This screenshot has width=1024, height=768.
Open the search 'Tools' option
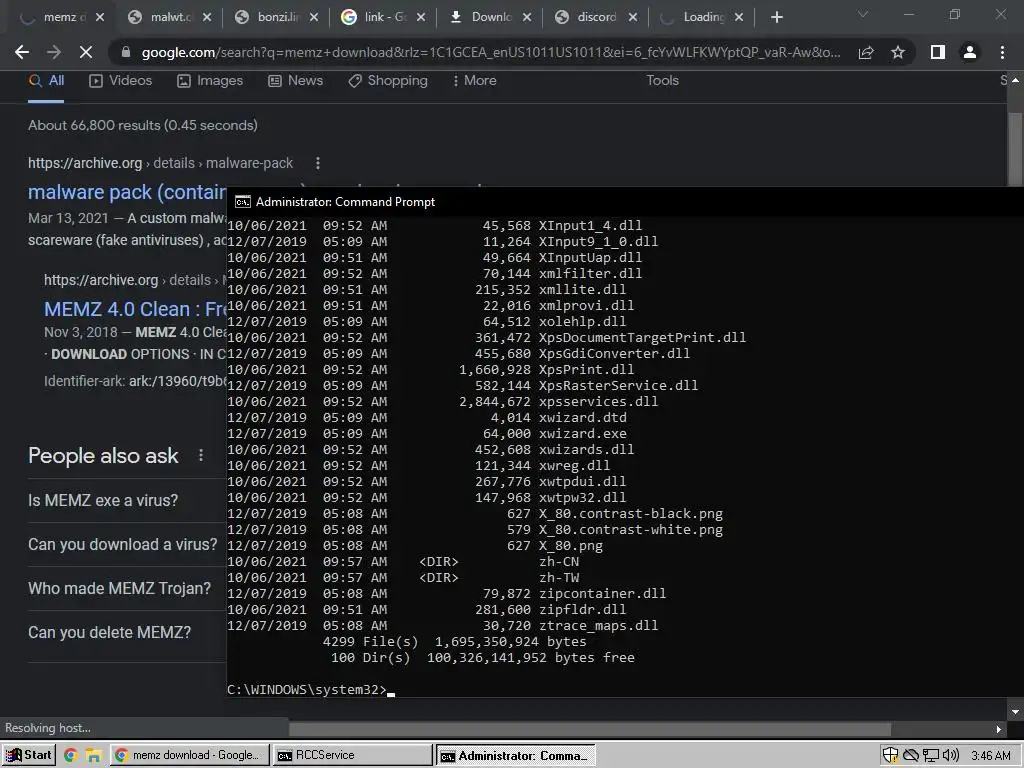(x=662, y=80)
